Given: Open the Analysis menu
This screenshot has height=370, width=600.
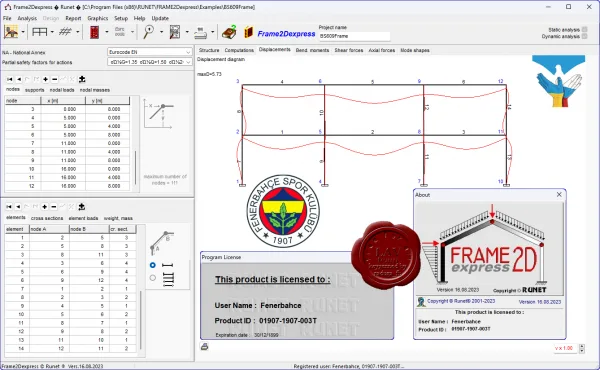Looking at the screenshot, I should pos(27,18).
